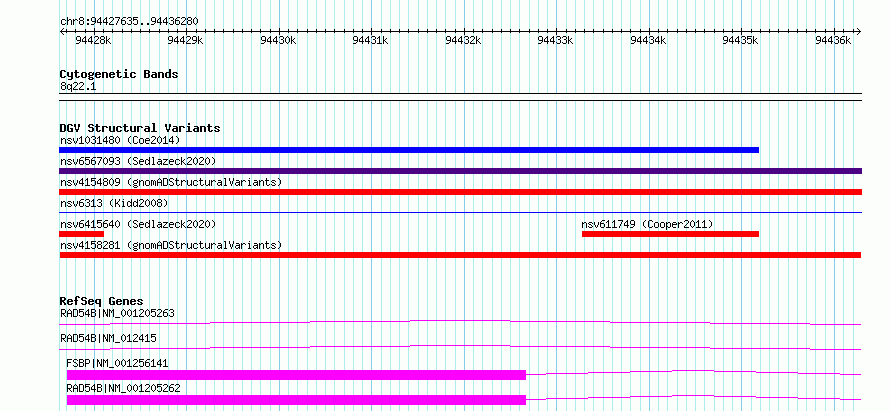This screenshot has width=890, height=411.
Task: Click the red nsv611749 variant bar
Action: (x=670, y=234)
